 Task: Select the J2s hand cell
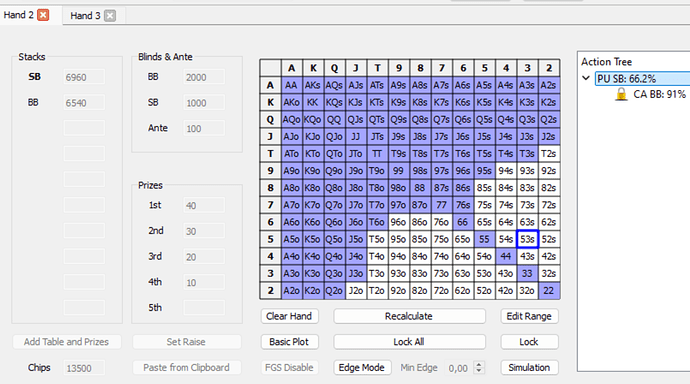click(549, 136)
